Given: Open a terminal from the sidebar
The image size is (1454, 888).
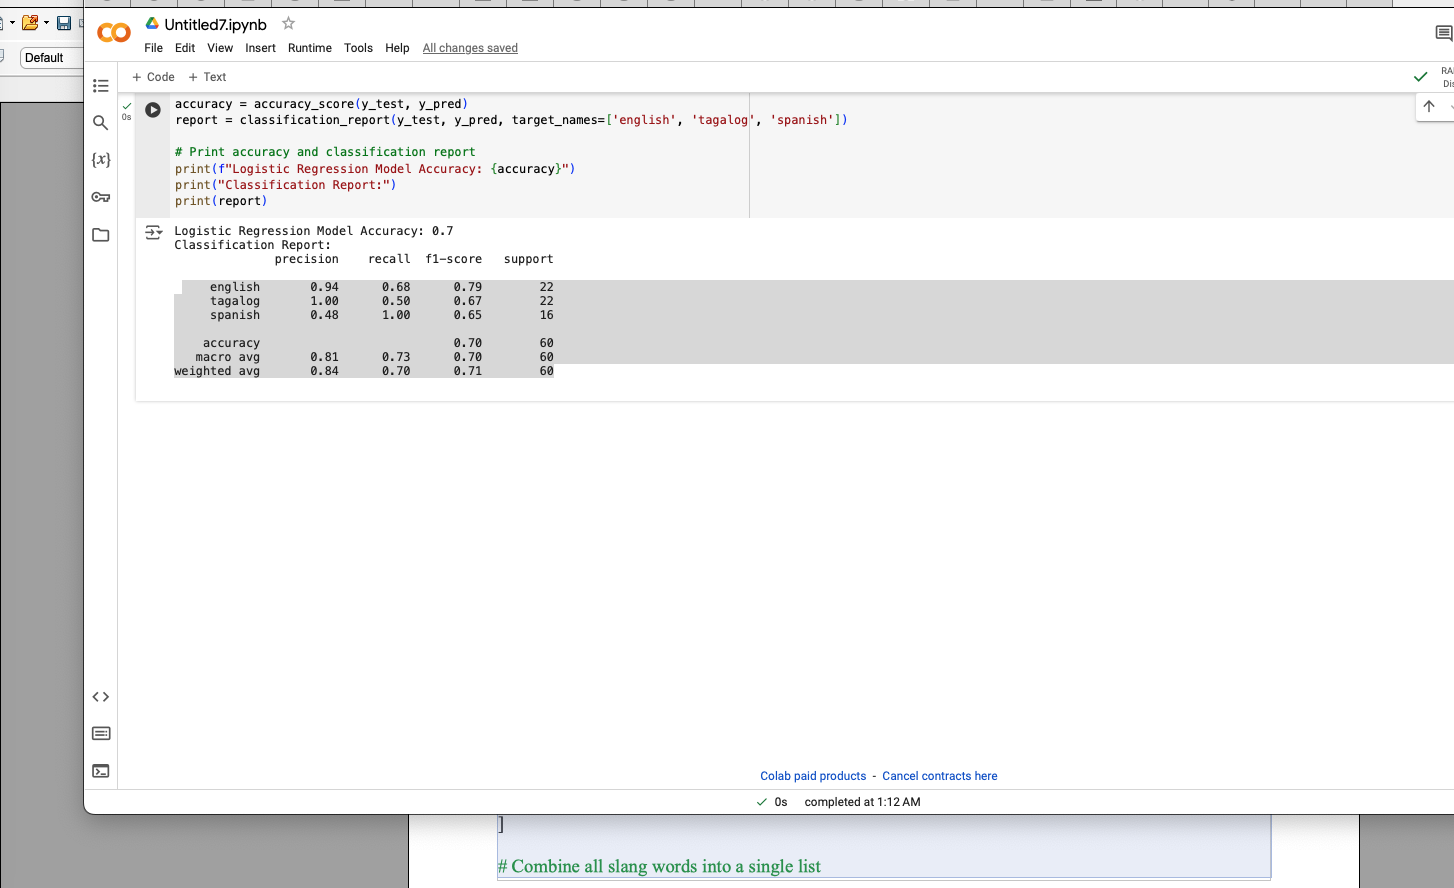Looking at the screenshot, I should (101, 770).
